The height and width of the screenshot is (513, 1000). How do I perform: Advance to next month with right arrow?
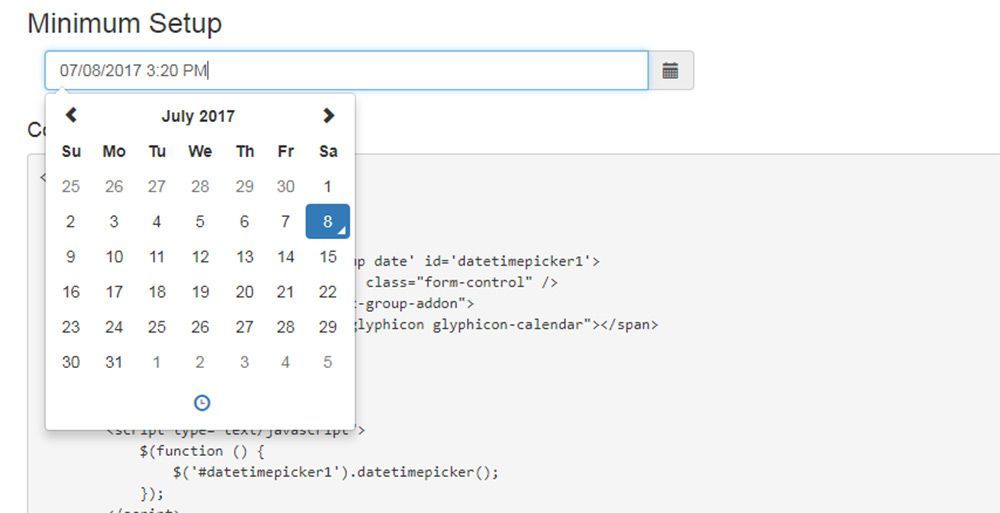[x=328, y=115]
